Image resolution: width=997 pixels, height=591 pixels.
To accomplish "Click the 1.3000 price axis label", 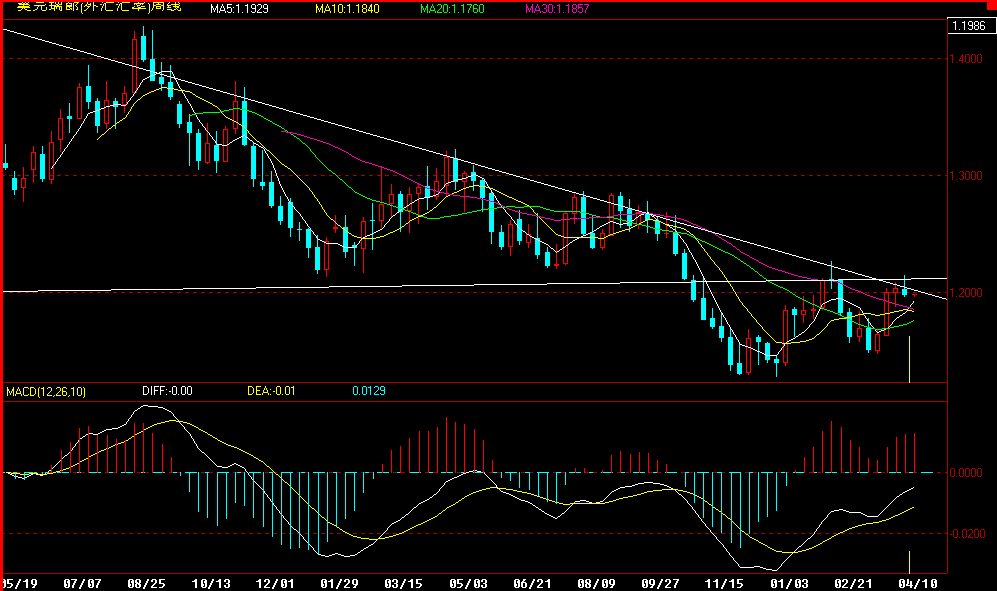I will click(x=969, y=176).
